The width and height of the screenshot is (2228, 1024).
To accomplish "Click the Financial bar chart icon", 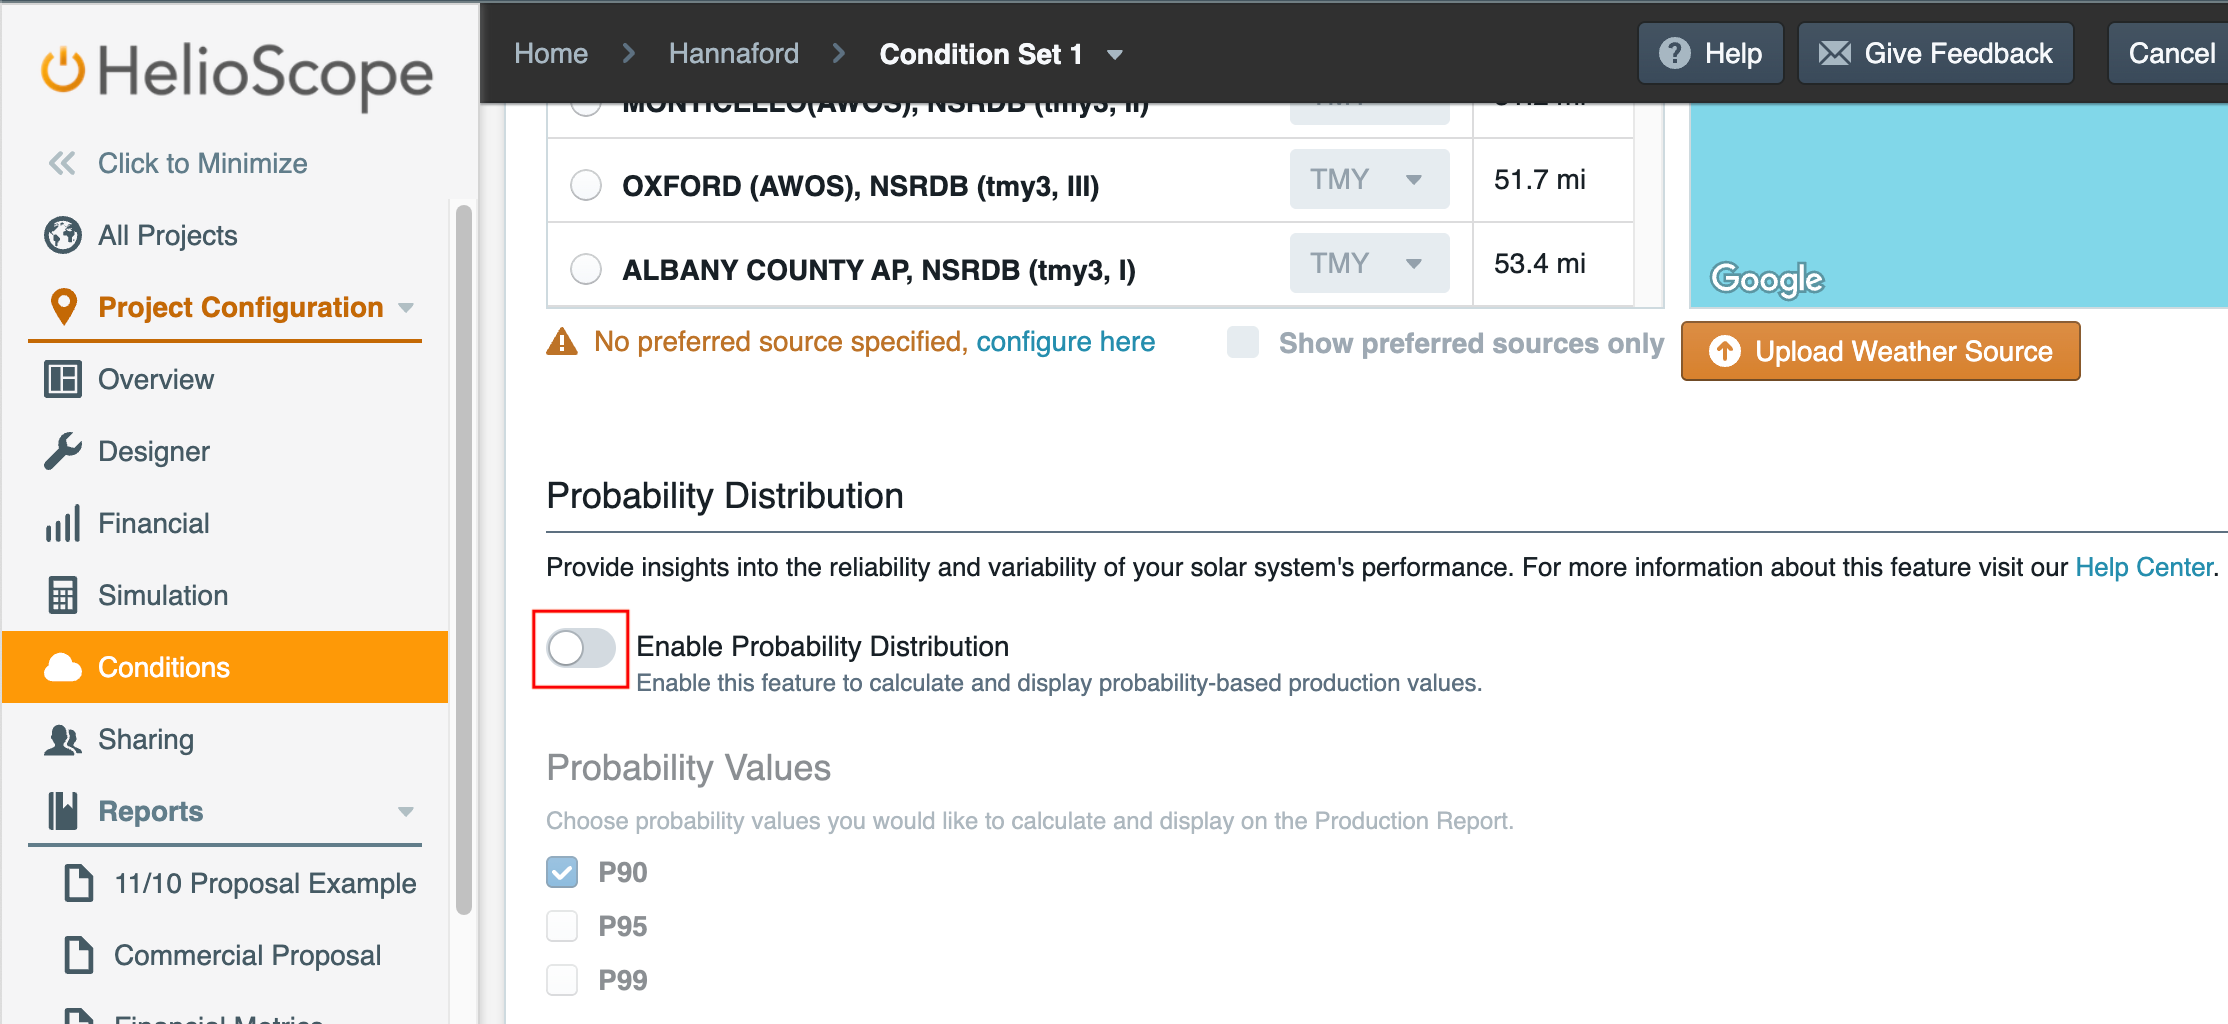I will [x=62, y=523].
